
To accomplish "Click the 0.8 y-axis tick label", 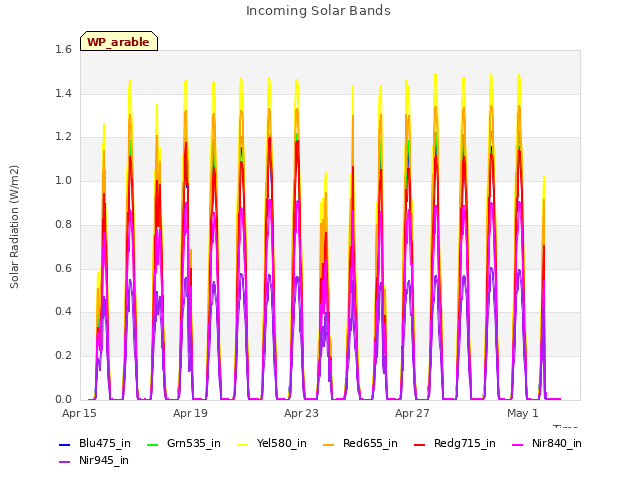I will (63, 224).
